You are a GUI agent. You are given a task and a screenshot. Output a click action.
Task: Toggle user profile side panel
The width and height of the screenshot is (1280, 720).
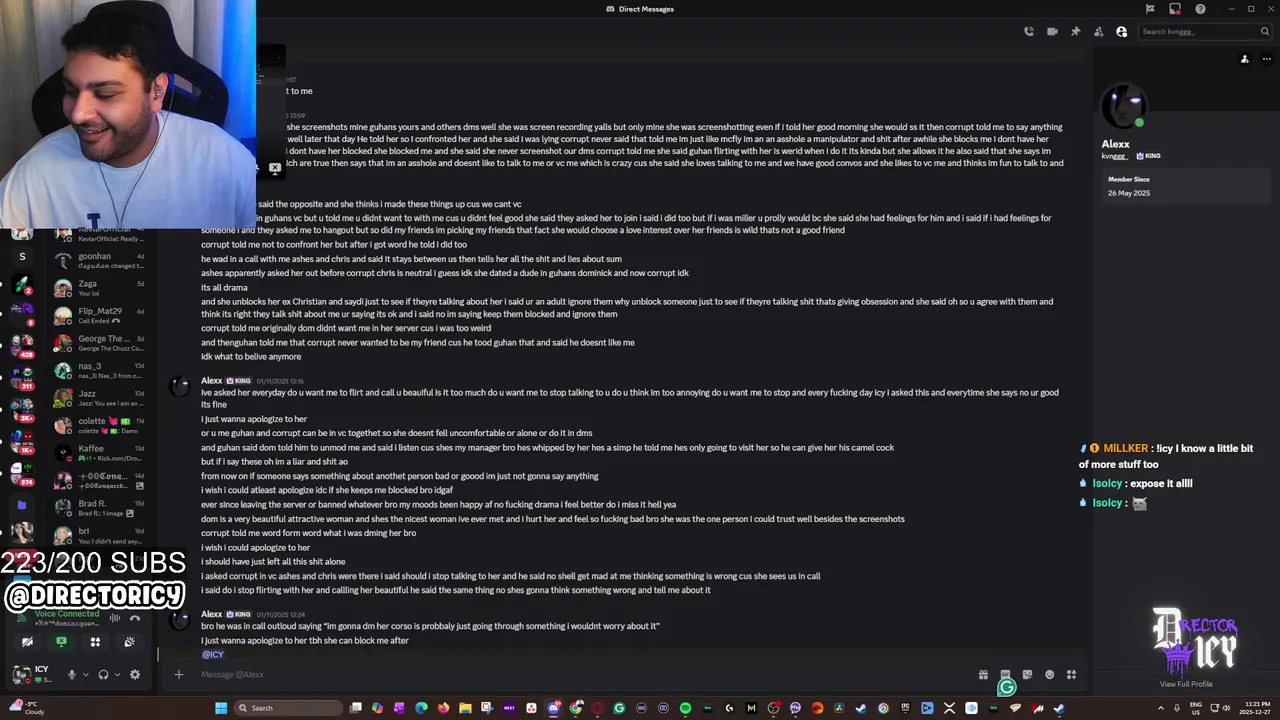[1121, 31]
